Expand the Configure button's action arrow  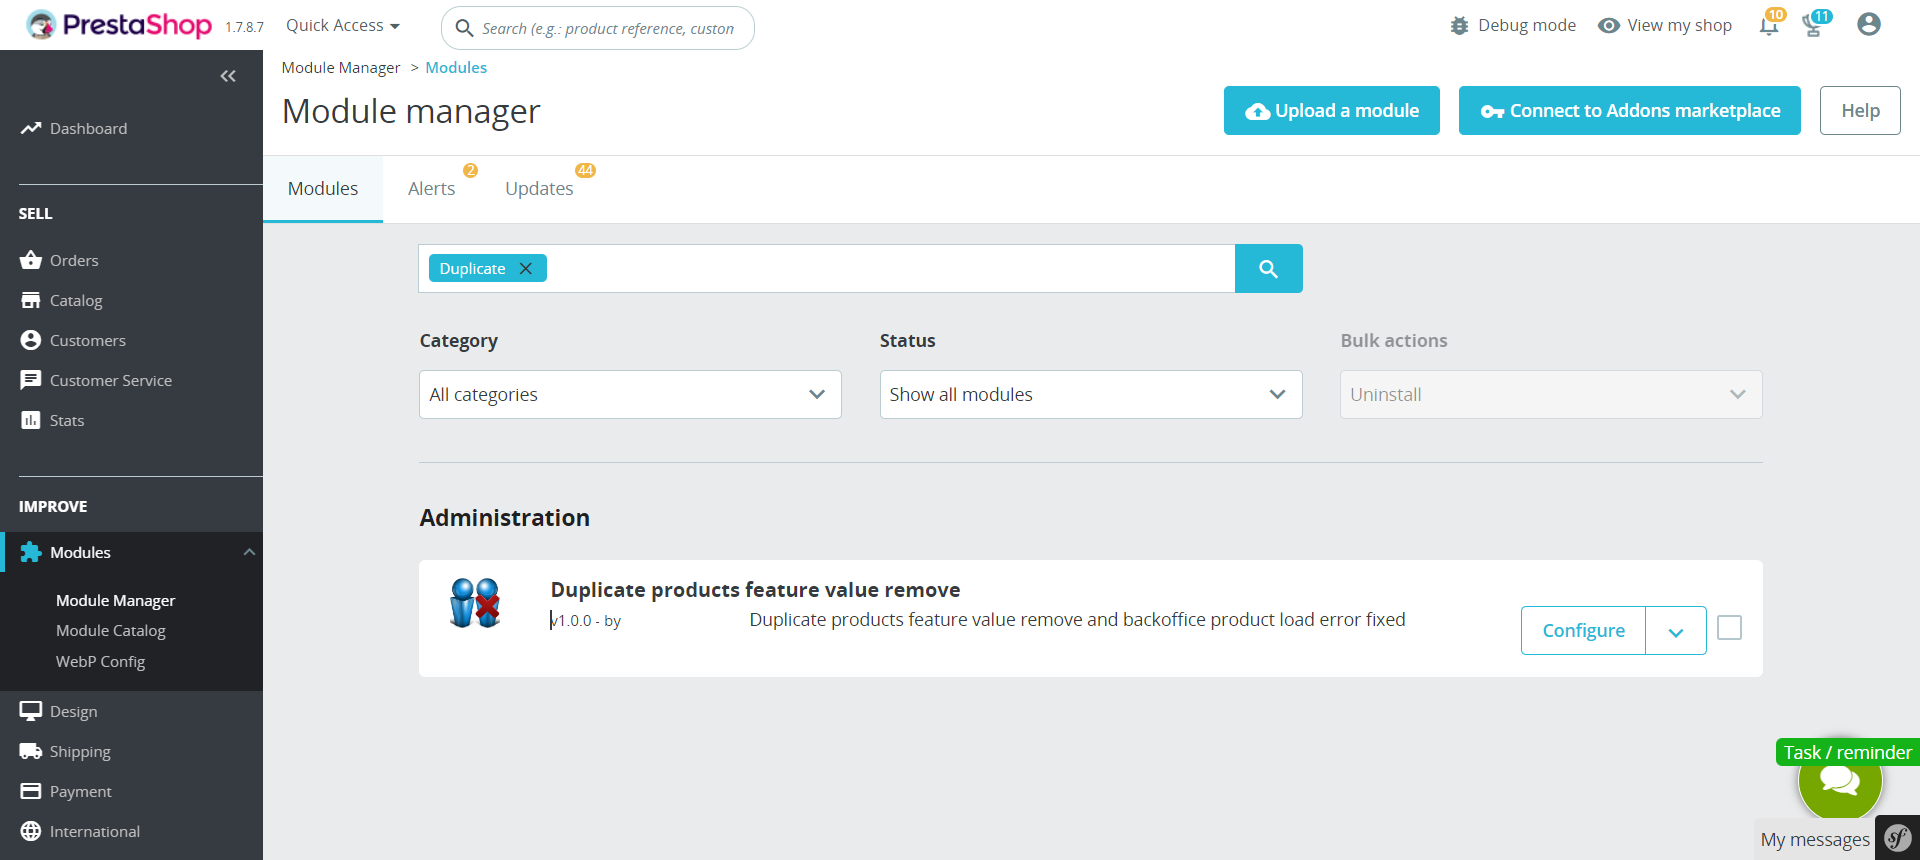pos(1676,631)
